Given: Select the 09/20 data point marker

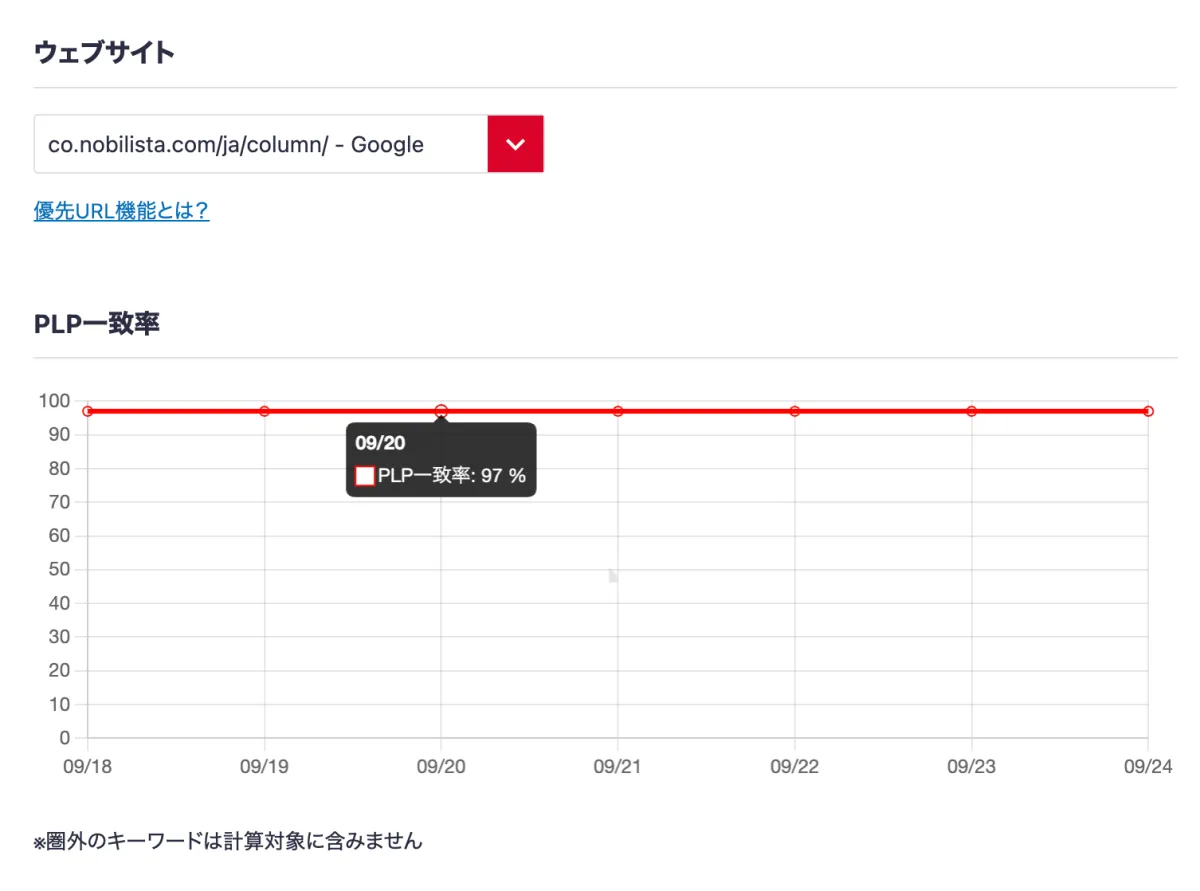Looking at the screenshot, I should coord(441,410).
